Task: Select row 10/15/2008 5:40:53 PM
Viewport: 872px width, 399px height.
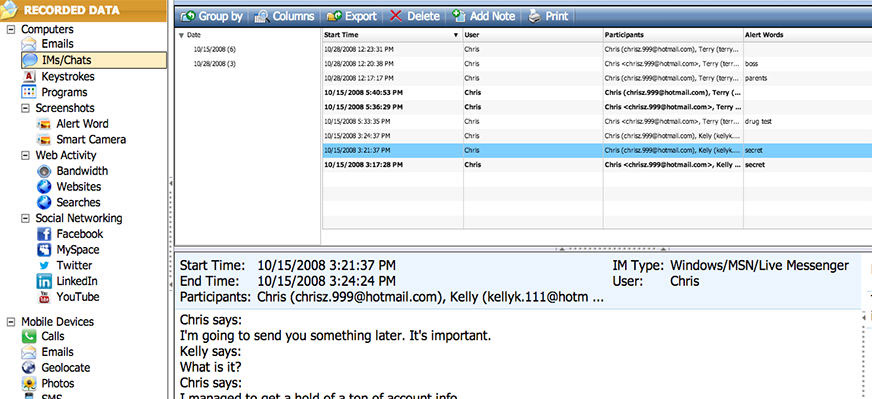Action: point(597,92)
